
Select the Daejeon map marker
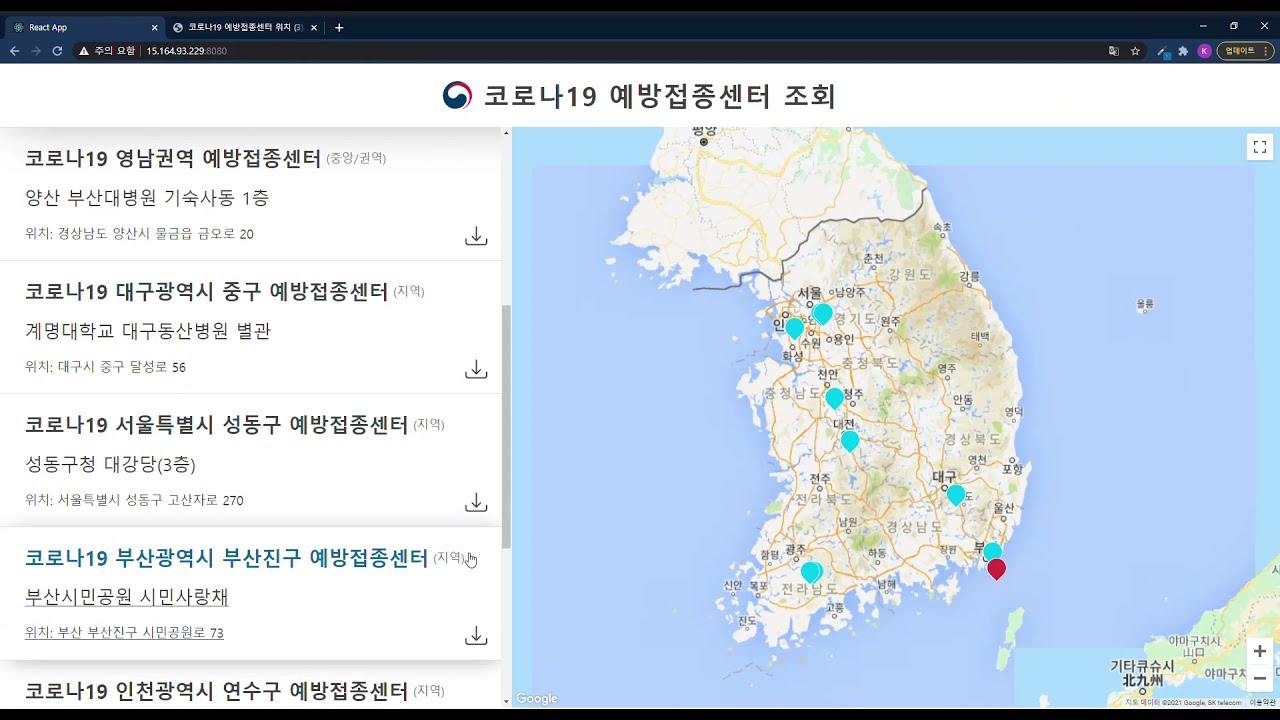849,440
